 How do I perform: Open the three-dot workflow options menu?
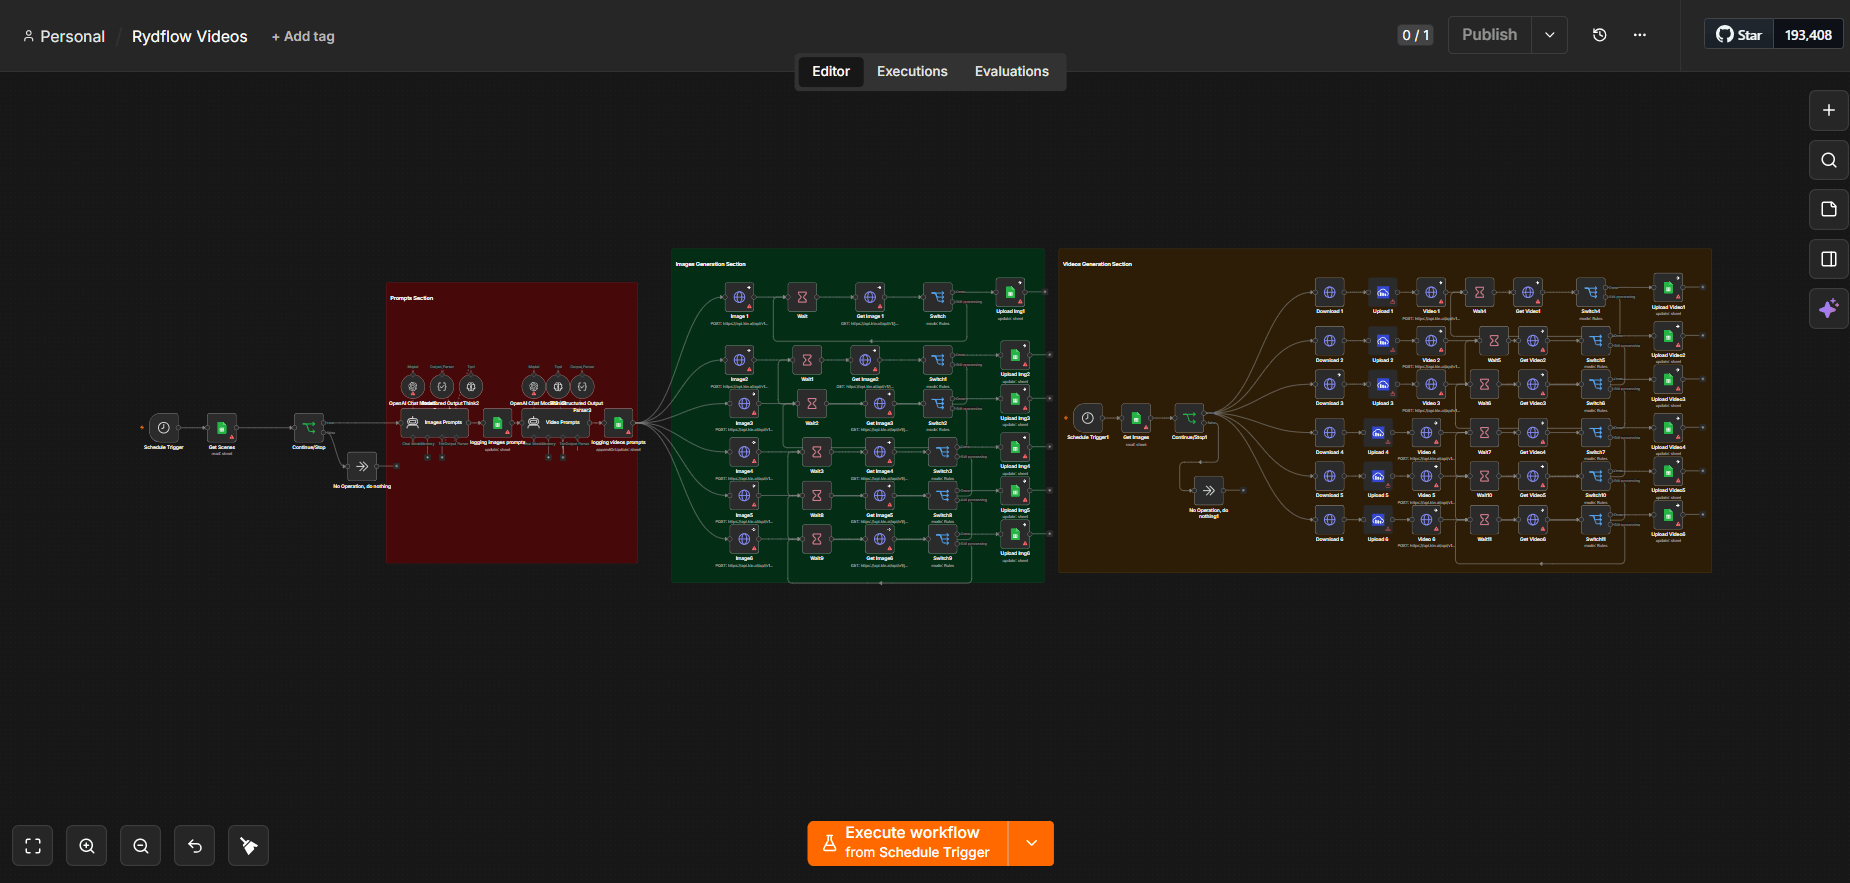click(x=1640, y=35)
